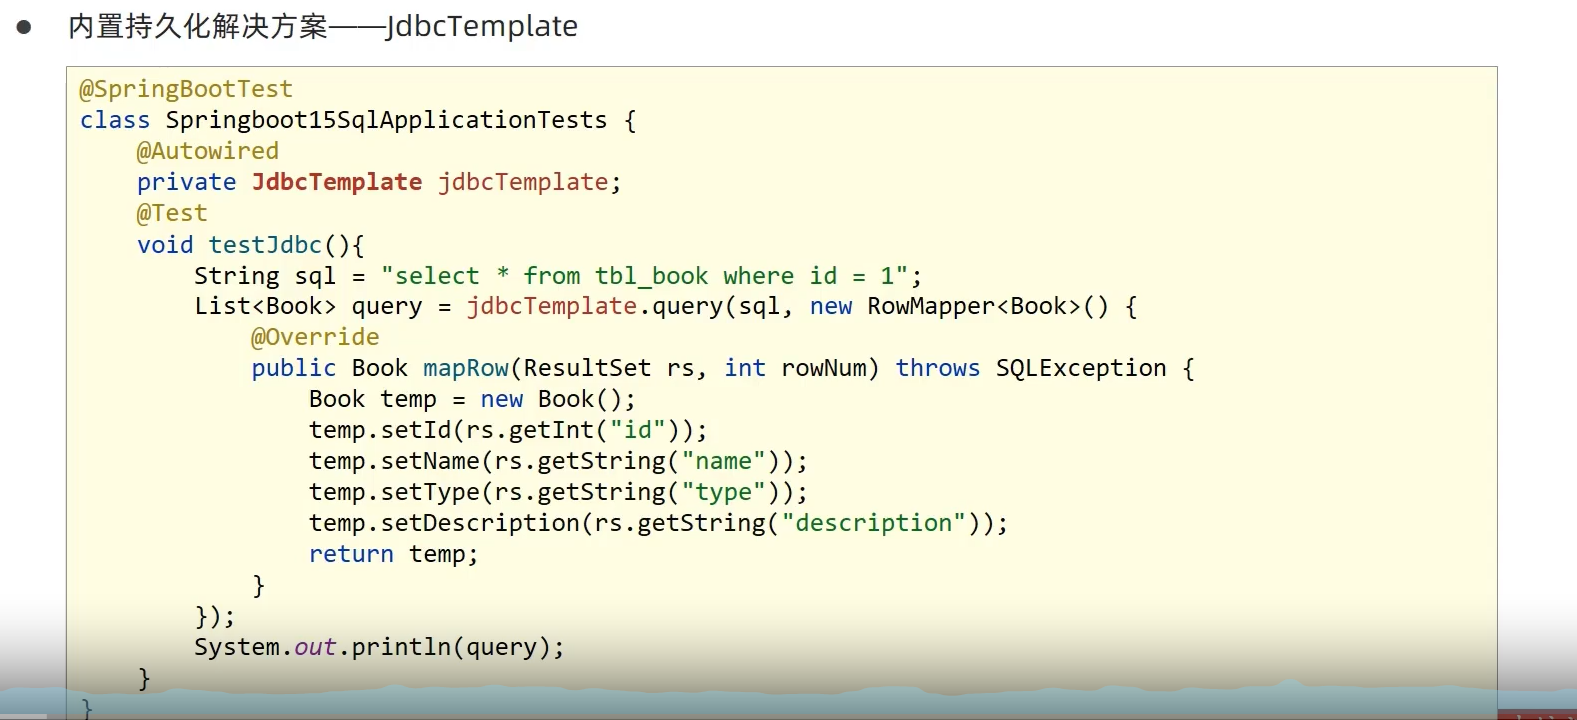Select the "type" string literal
This screenshot has width=1577, height=720.
pyautogui.click(x=723, y=492)
